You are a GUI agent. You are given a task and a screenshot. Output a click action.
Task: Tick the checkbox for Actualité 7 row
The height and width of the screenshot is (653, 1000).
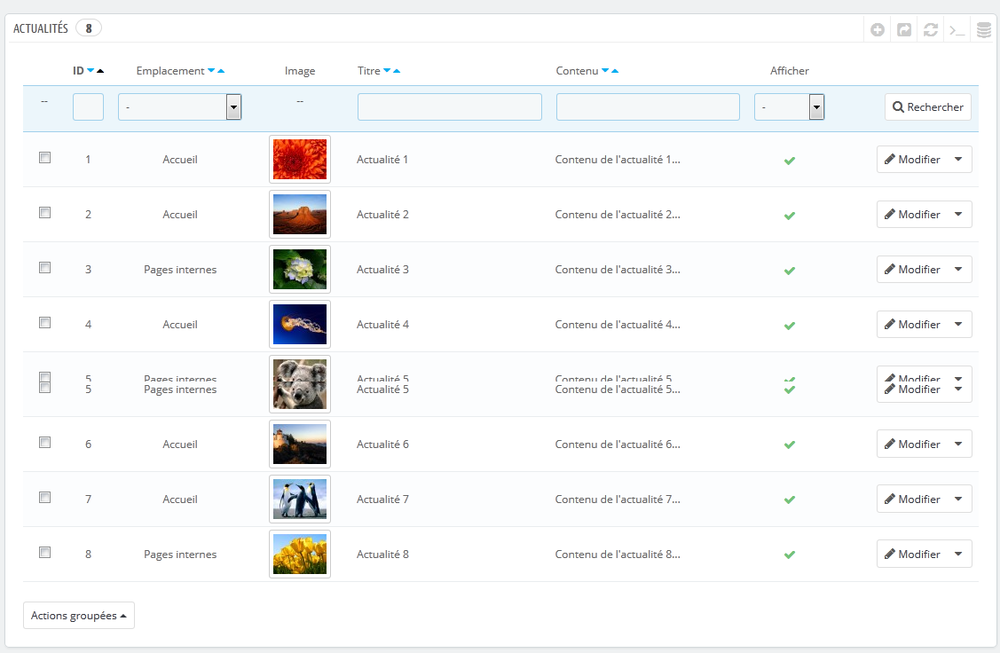click(45, 497)
